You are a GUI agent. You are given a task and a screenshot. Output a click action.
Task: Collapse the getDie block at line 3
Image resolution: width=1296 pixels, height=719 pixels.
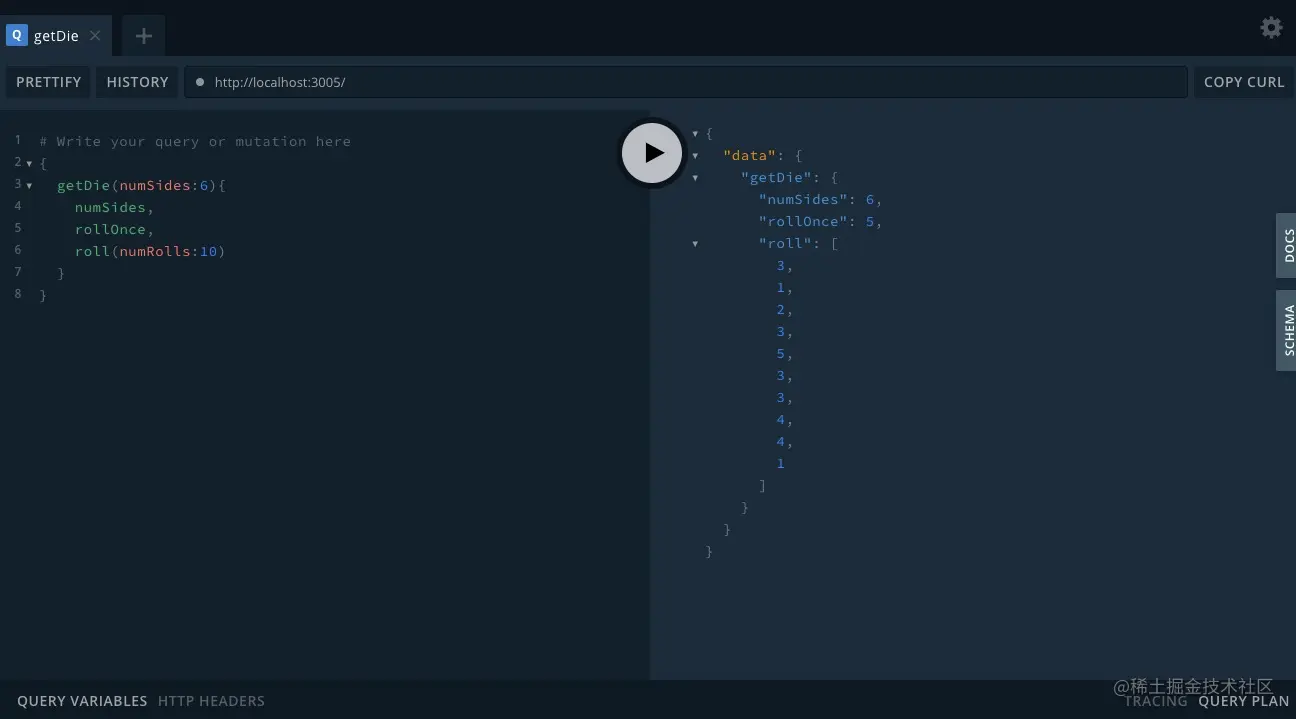29,186
